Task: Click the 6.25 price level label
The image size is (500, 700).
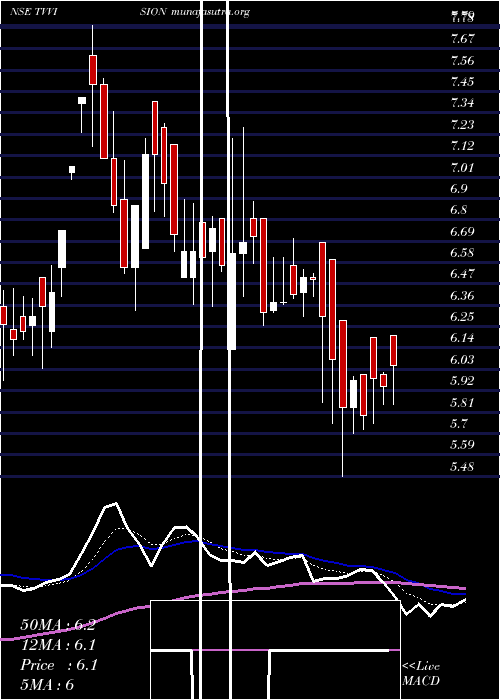Action: click(x=462, y=317)
